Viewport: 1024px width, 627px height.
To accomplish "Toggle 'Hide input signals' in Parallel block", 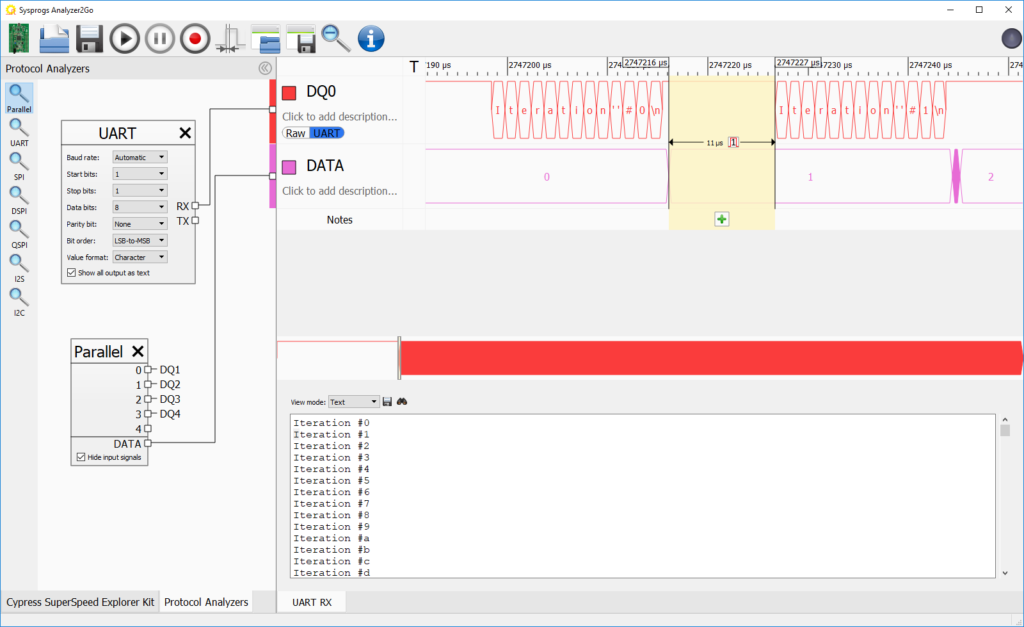I will pyautogui.click(x=79, y=455).
